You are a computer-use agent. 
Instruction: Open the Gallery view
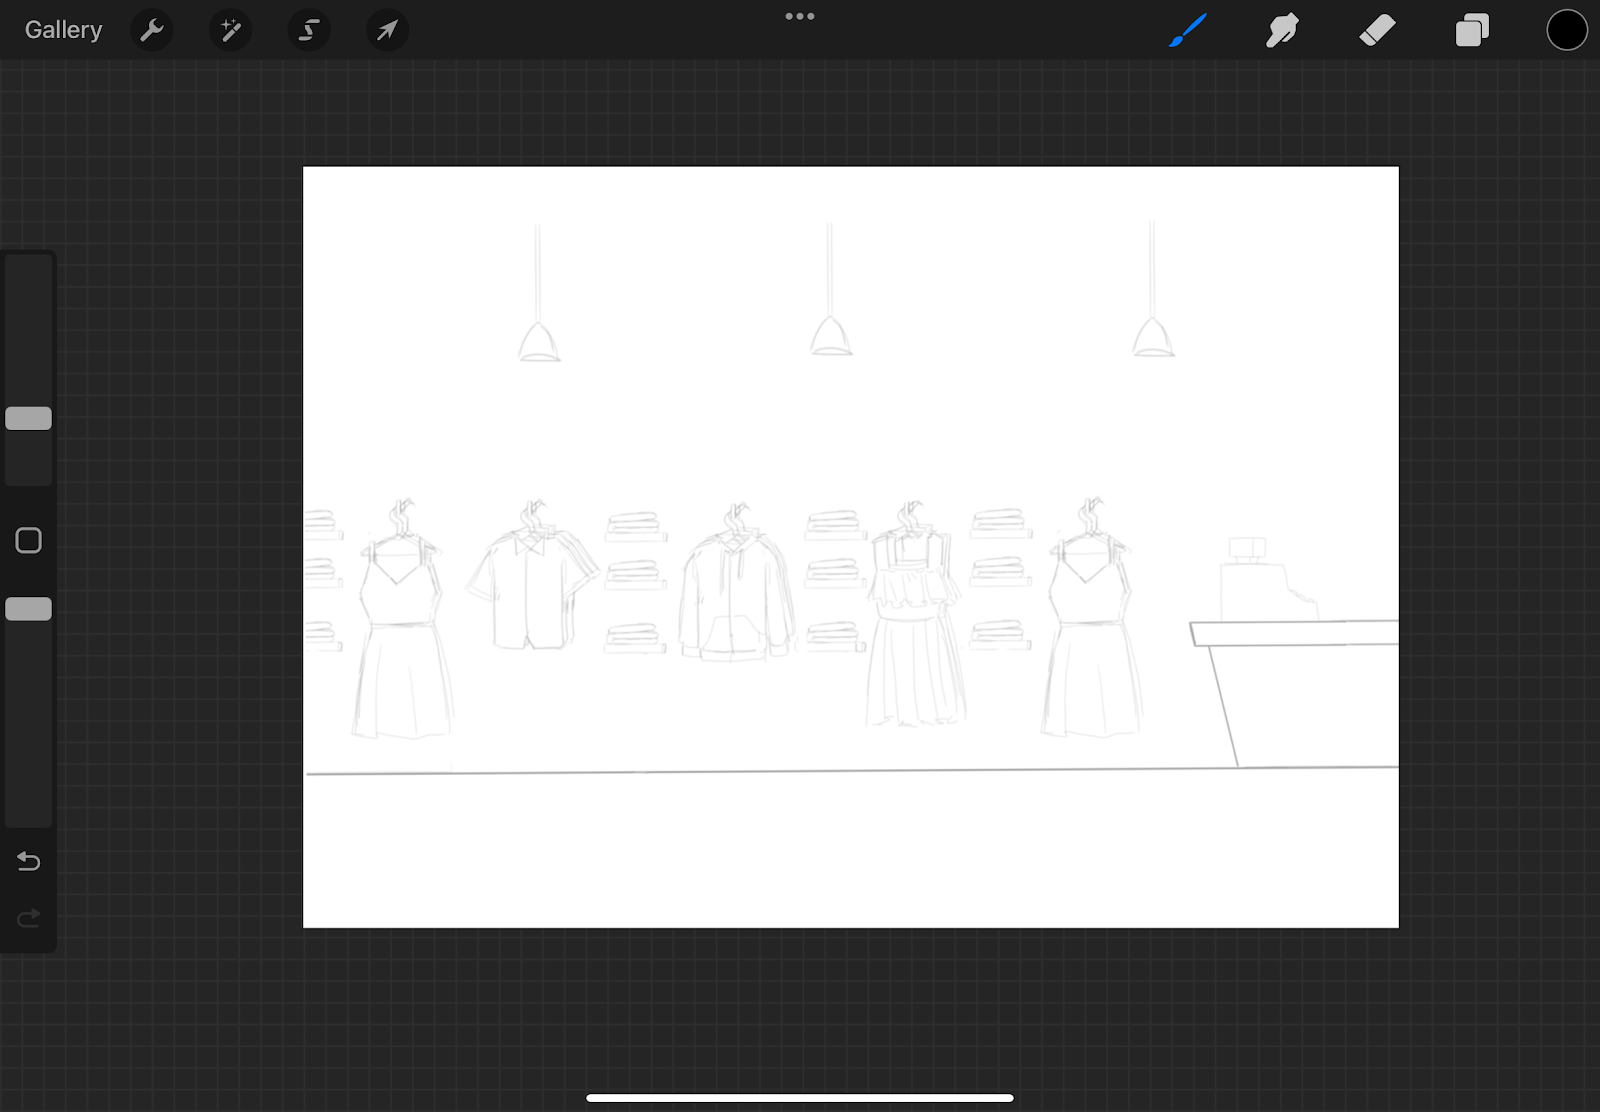(63, 30)
